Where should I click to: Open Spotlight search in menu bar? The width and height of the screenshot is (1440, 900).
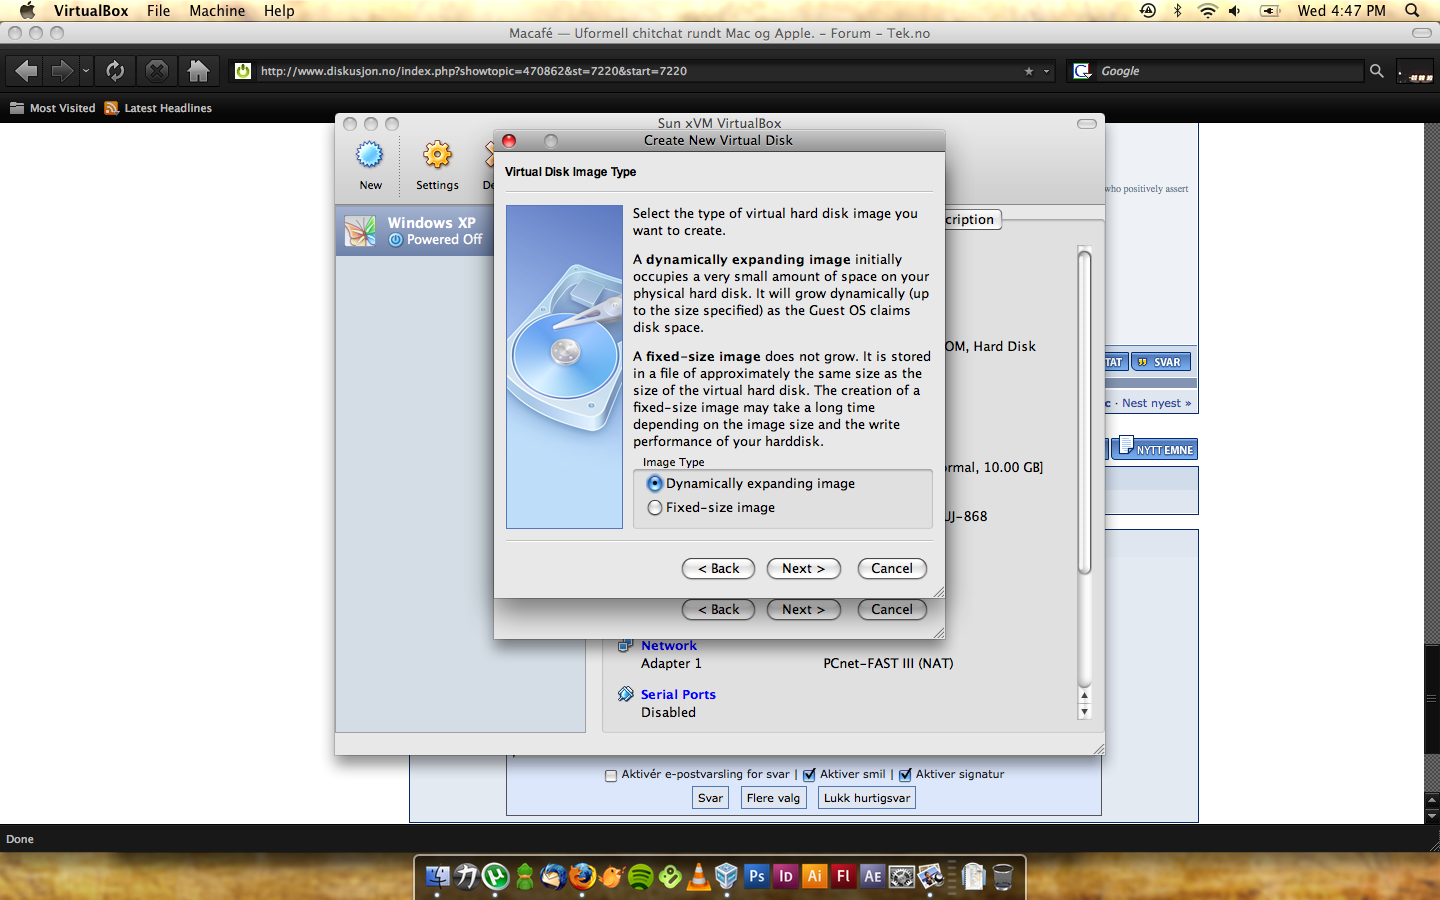coord(1412,11)
